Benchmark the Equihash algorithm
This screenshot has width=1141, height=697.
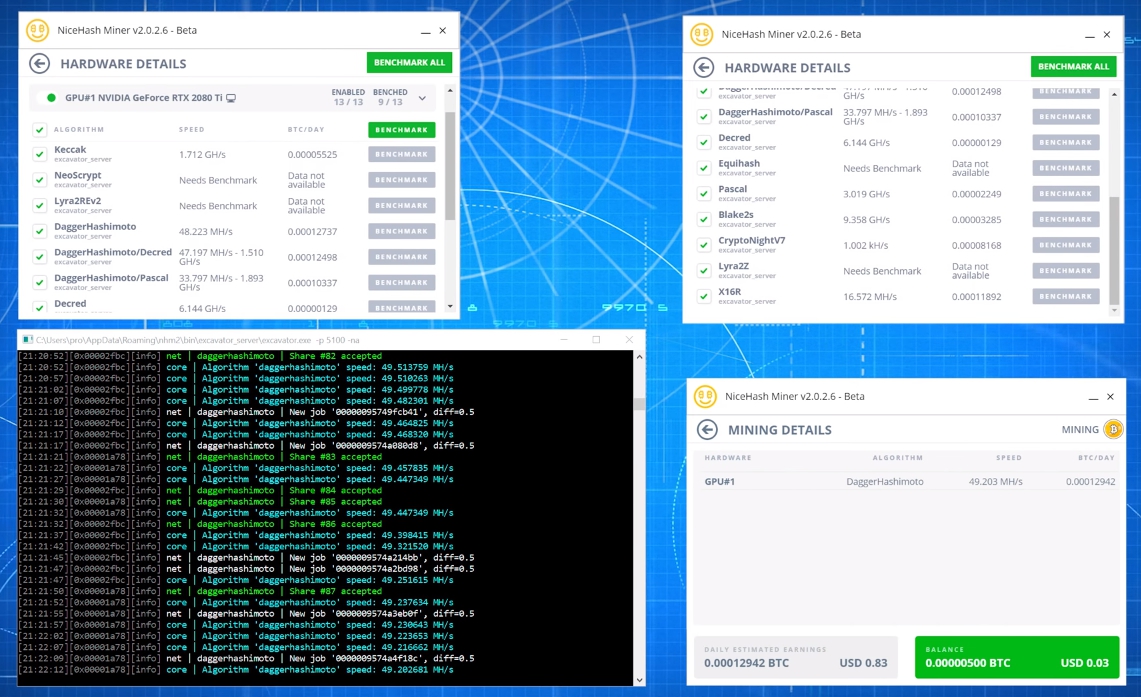click(x=1066, y=168)
